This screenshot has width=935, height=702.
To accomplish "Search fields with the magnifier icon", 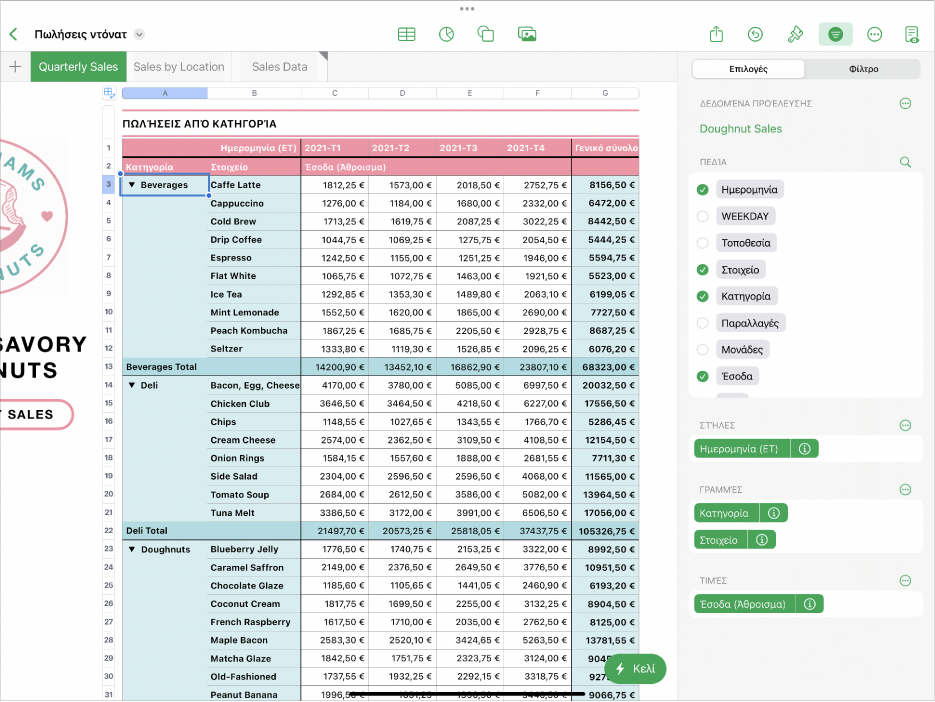I will pyautogui.click(x=905, y=161).
